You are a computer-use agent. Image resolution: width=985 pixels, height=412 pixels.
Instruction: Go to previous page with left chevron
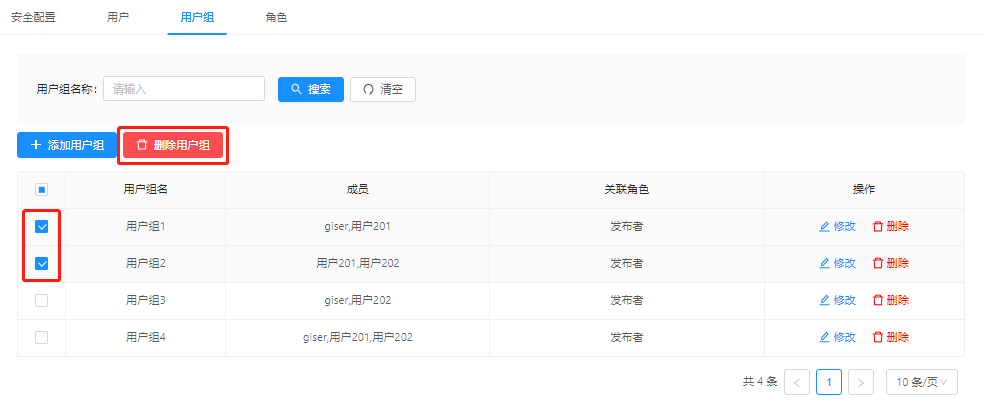pos(797,382)
